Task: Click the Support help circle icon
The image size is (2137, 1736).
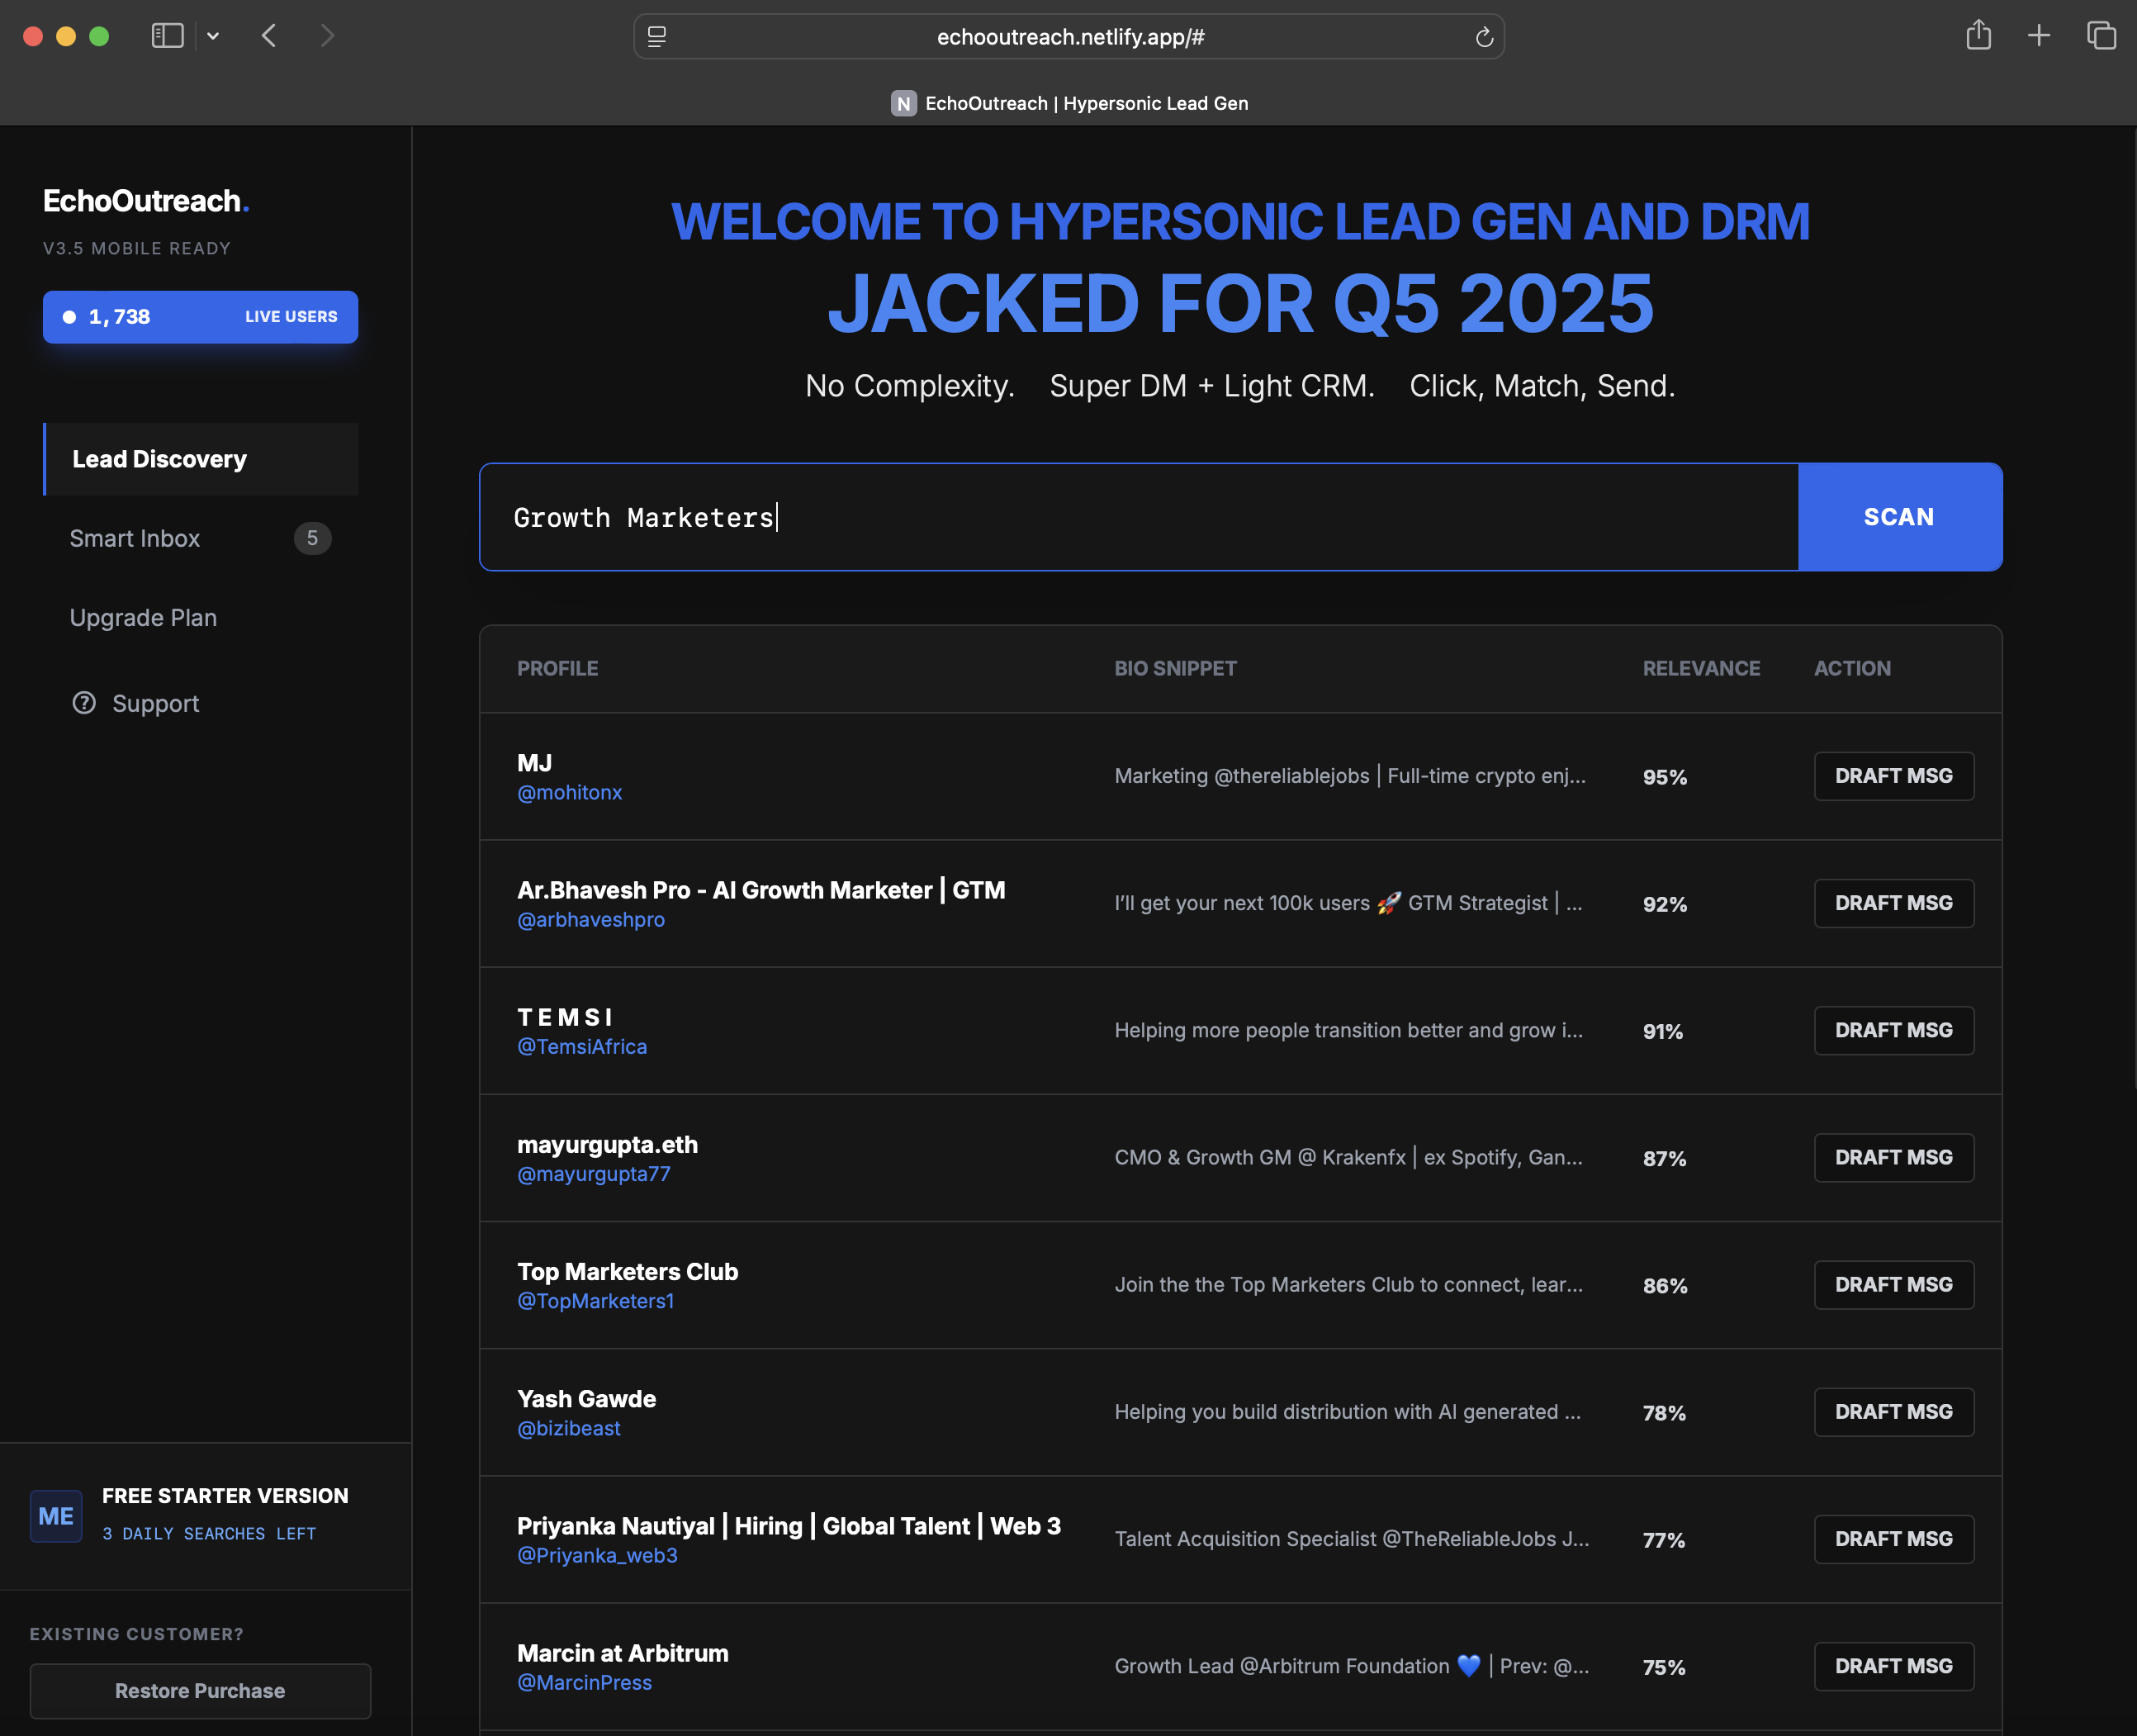Action: [84, 703]
